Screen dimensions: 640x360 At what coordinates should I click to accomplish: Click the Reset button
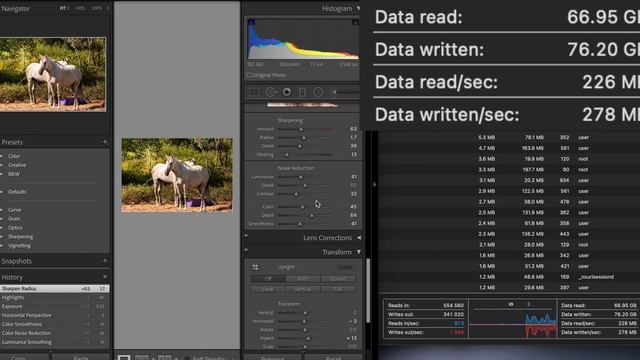click(x=333, y=358)
